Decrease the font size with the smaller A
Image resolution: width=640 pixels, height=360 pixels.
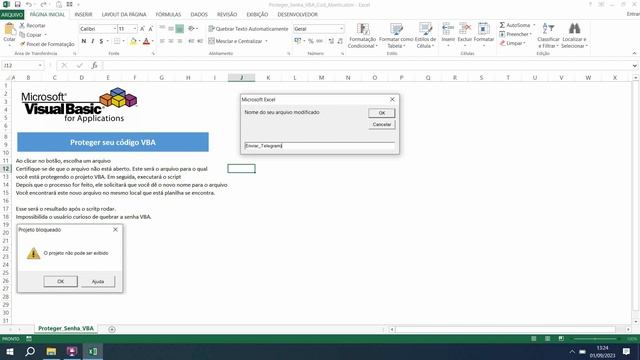click(151, 29)
